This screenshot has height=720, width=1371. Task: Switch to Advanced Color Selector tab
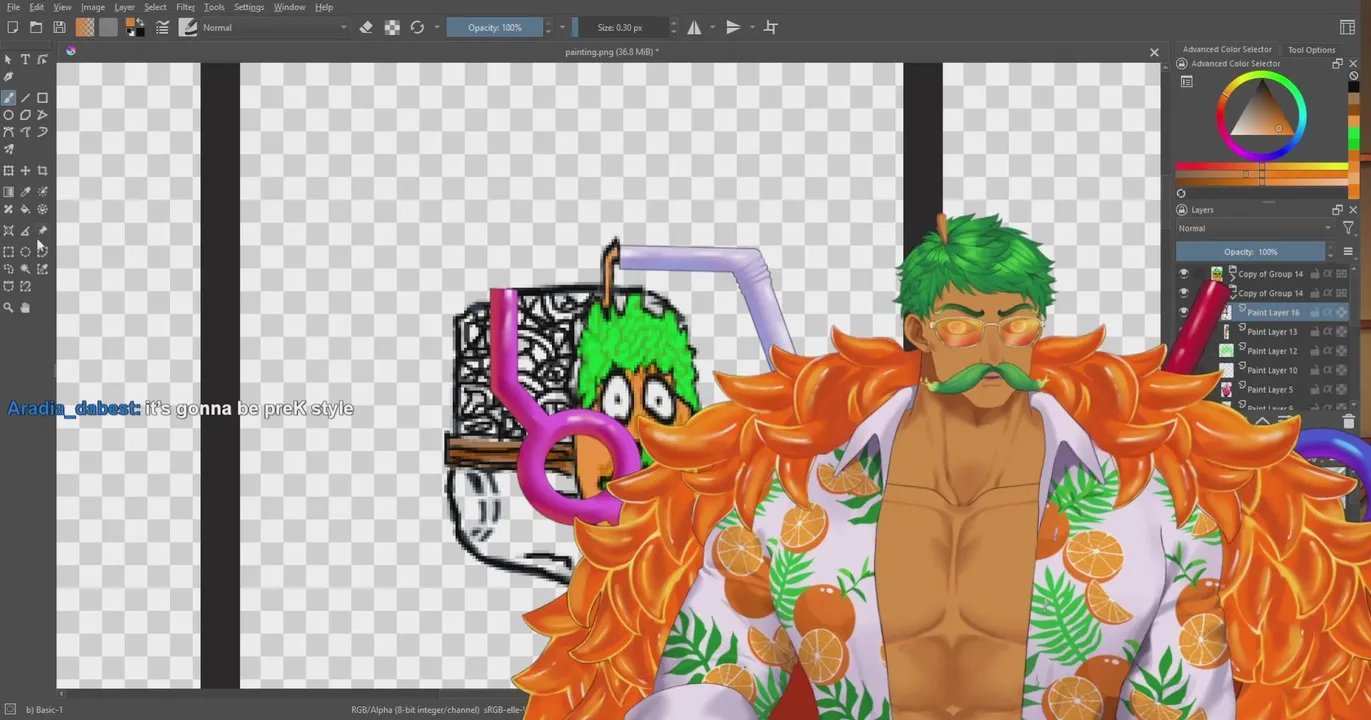(1227, 49)
